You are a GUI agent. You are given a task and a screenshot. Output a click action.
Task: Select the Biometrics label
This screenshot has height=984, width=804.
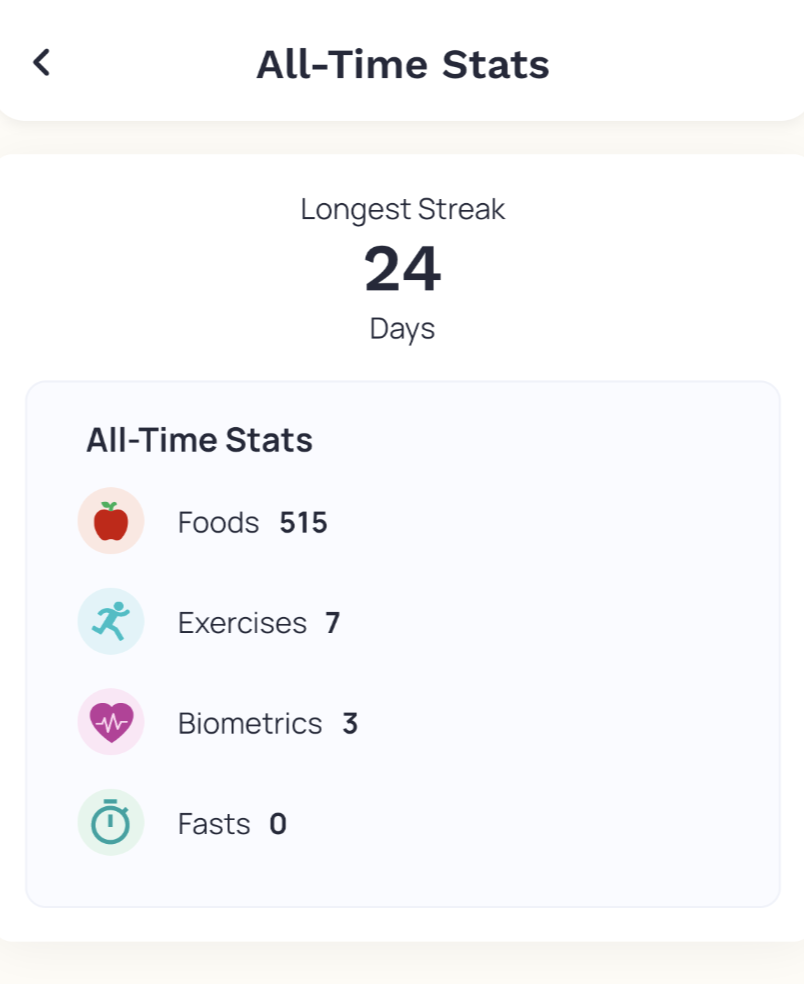coord(250,723)
